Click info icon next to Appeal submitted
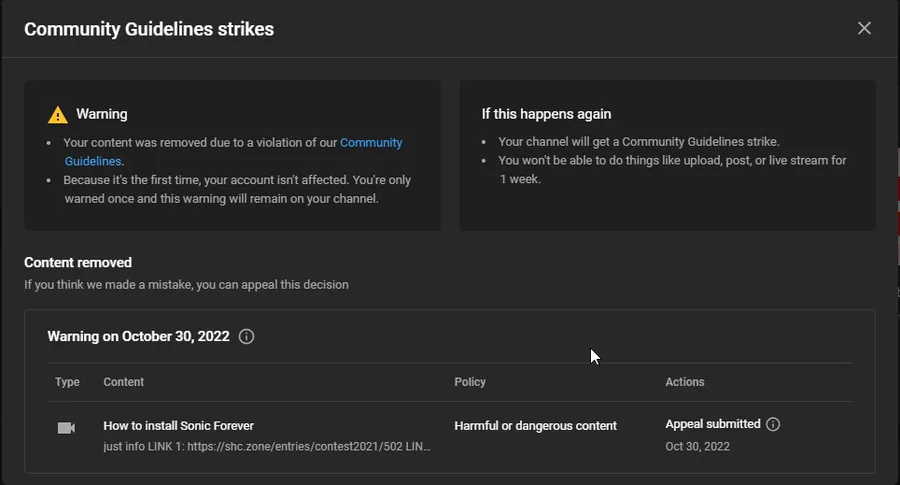Viewport: 900px width, 485px height. pos(773,424)
